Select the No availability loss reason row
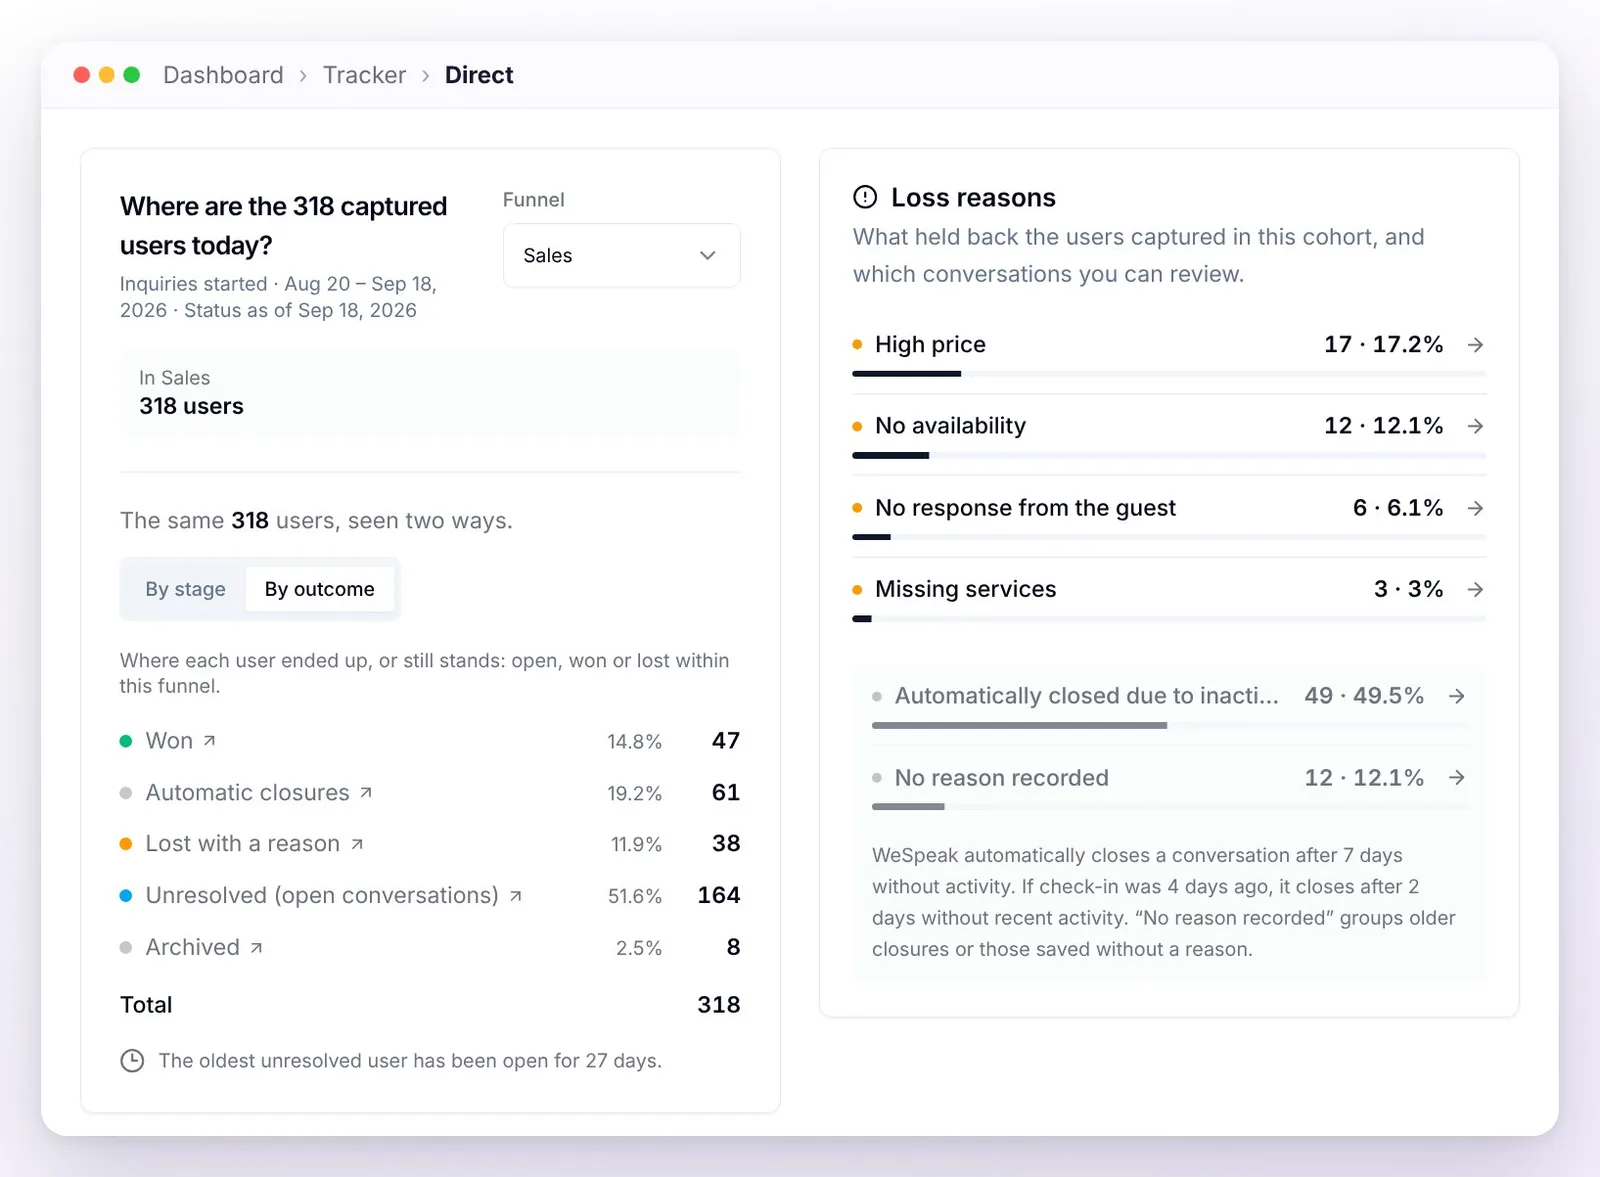The height and width of the screenshot is (1177, 1600). tap(1169, 434)
